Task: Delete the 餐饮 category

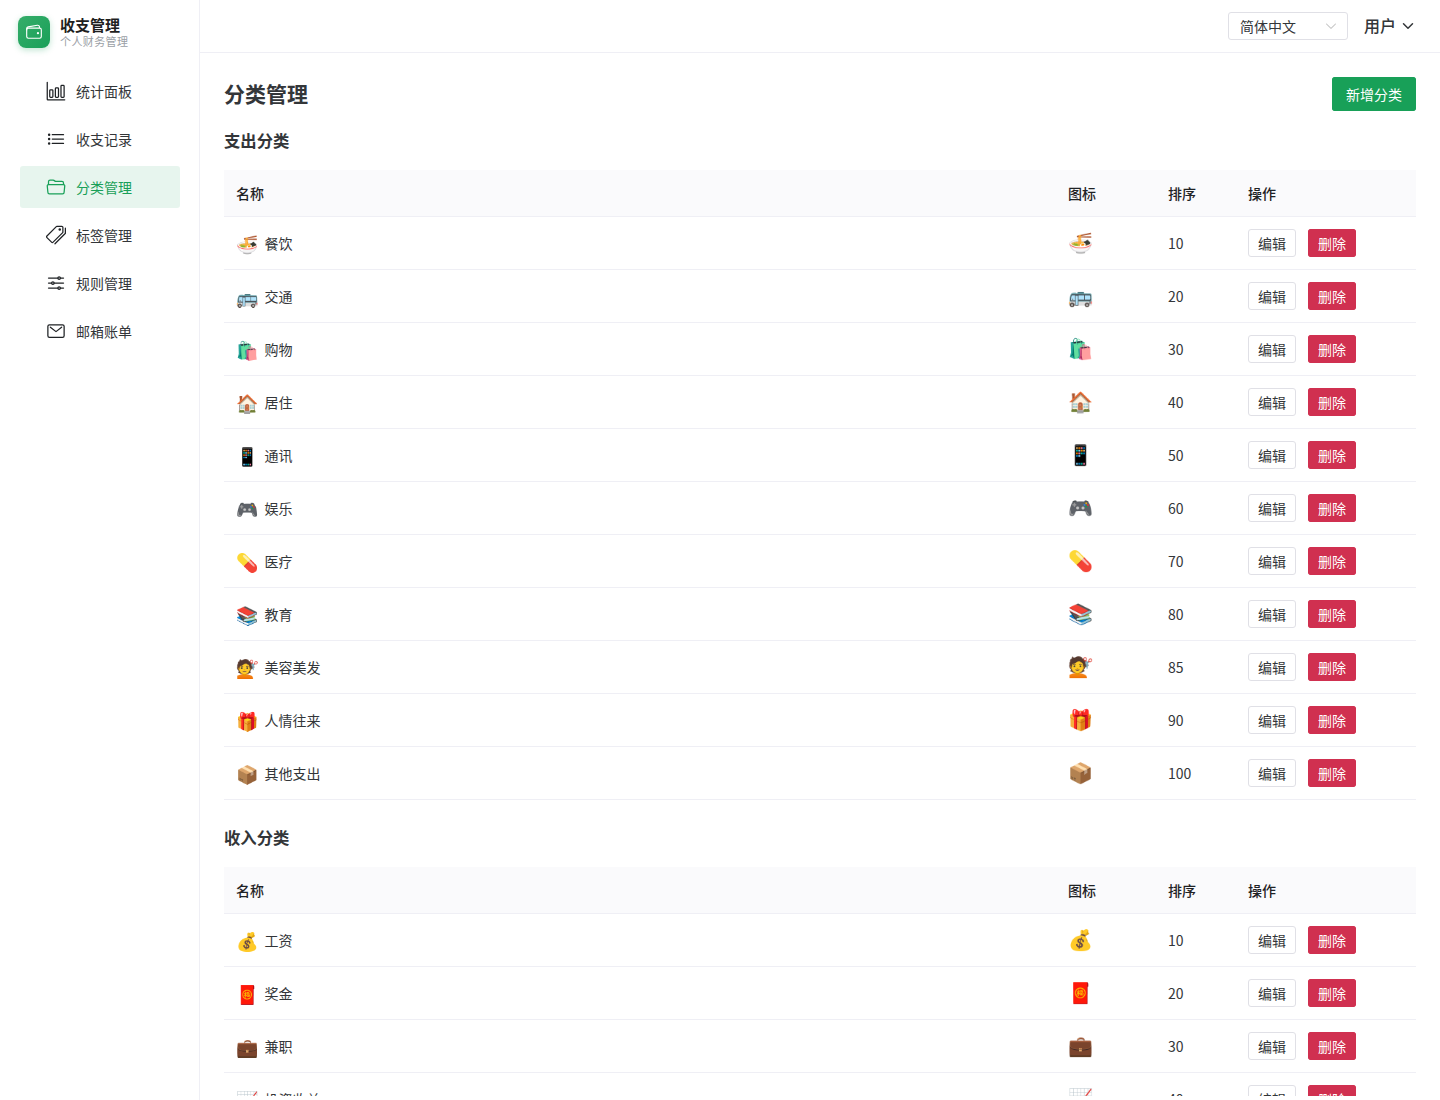Action: (x=1332, y=243)
